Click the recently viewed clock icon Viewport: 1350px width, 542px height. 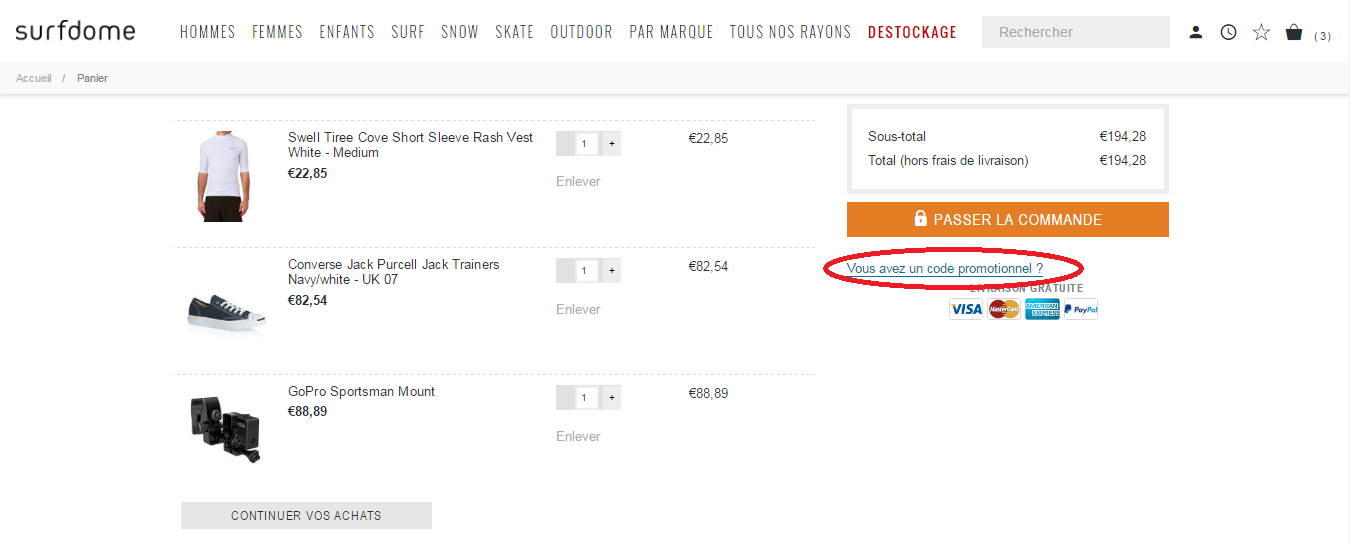pyautogui.click(x=1228, y=32)
